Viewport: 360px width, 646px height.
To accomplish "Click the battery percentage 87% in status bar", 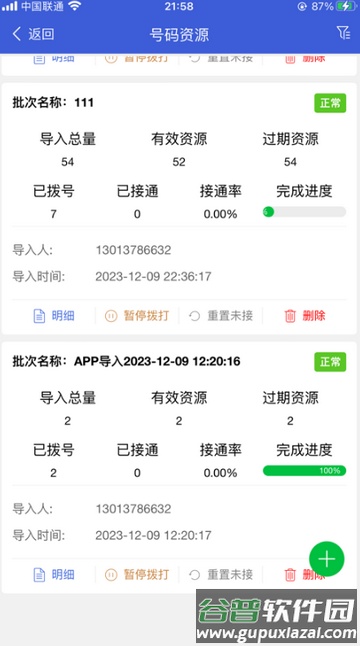I will tap(323, 6).
